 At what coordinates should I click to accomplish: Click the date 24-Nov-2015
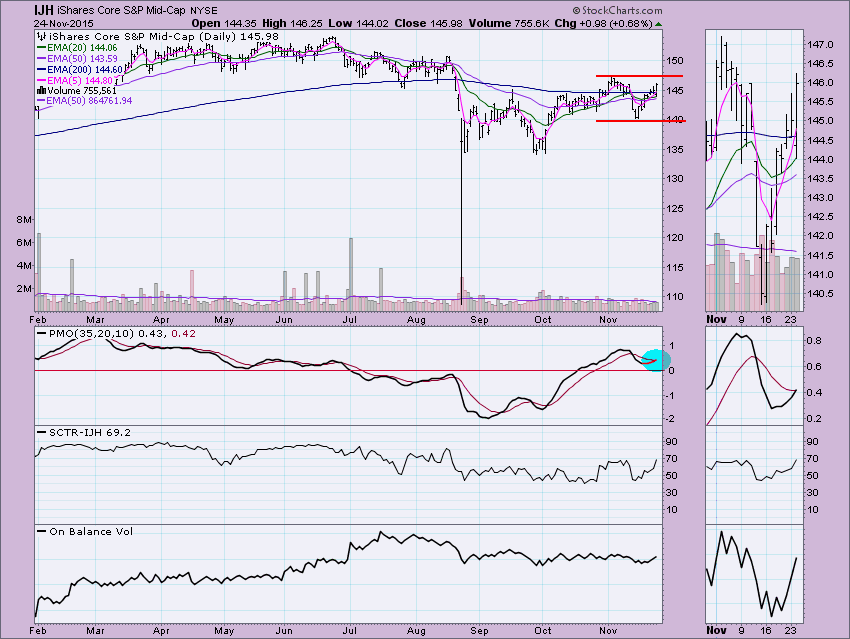[x=63, y=24]
